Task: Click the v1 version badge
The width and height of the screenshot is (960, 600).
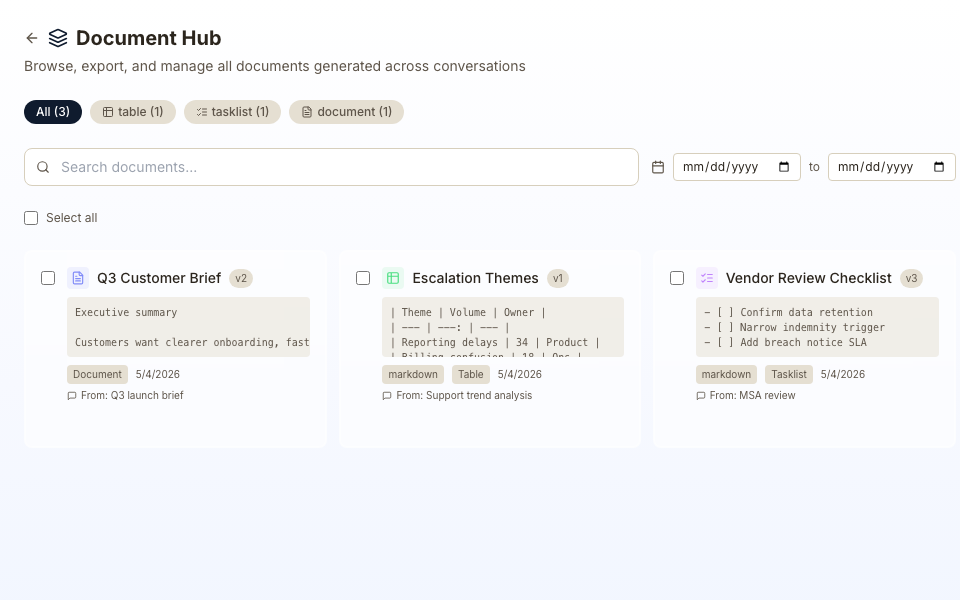Action: 558,279
